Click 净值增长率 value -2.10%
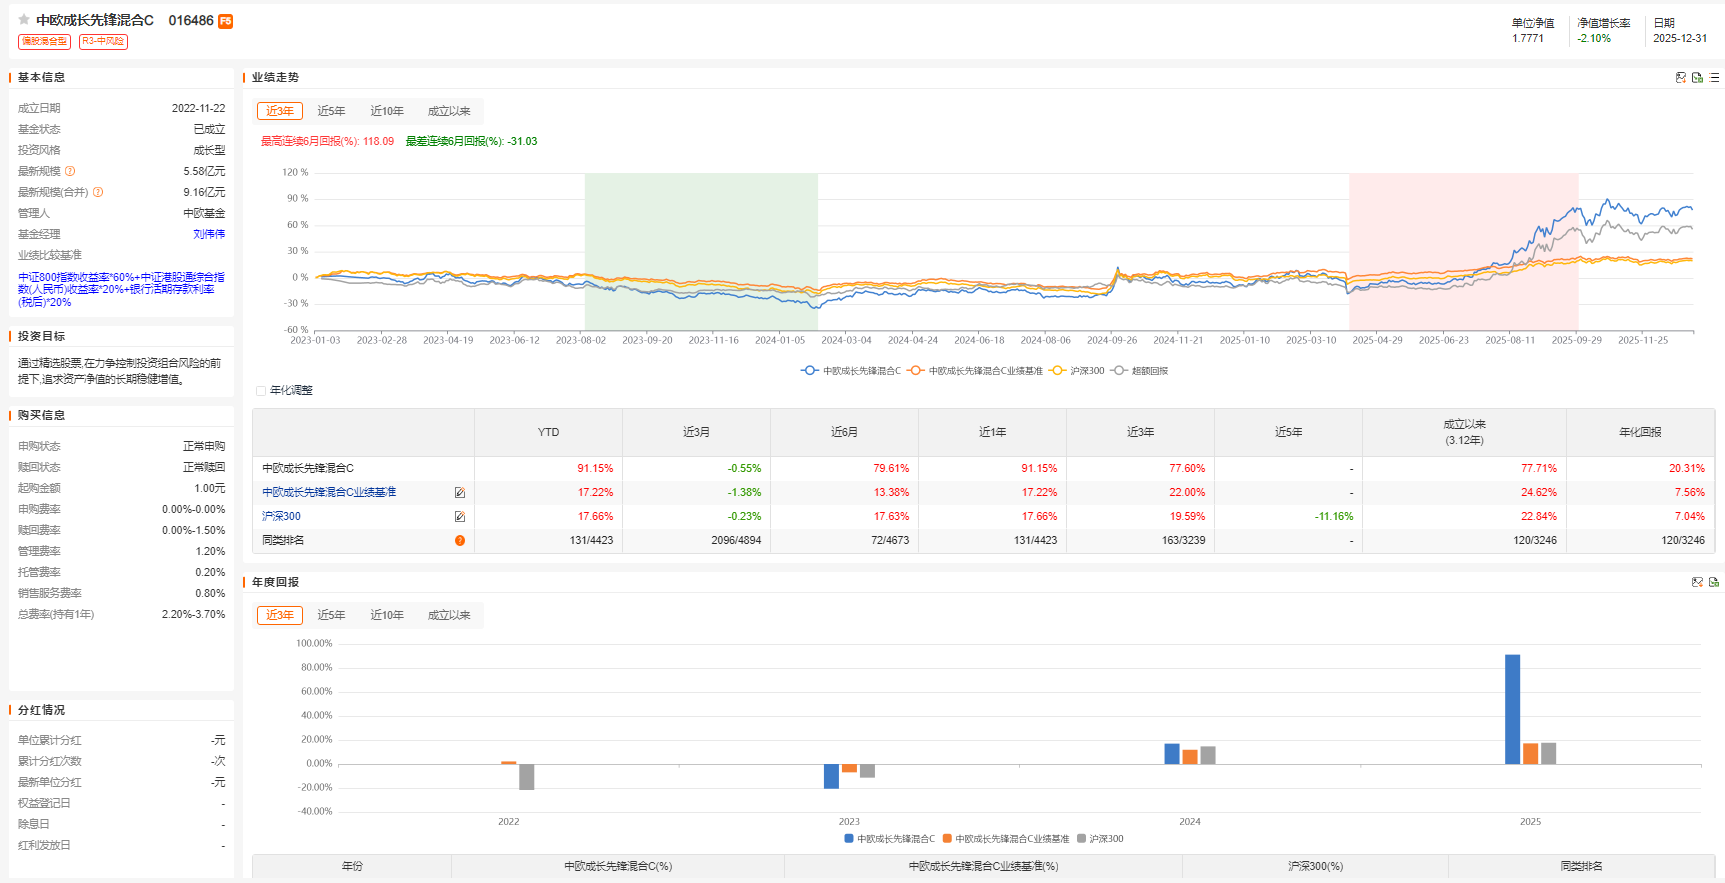The image size is (1725, 883). 1594,38
